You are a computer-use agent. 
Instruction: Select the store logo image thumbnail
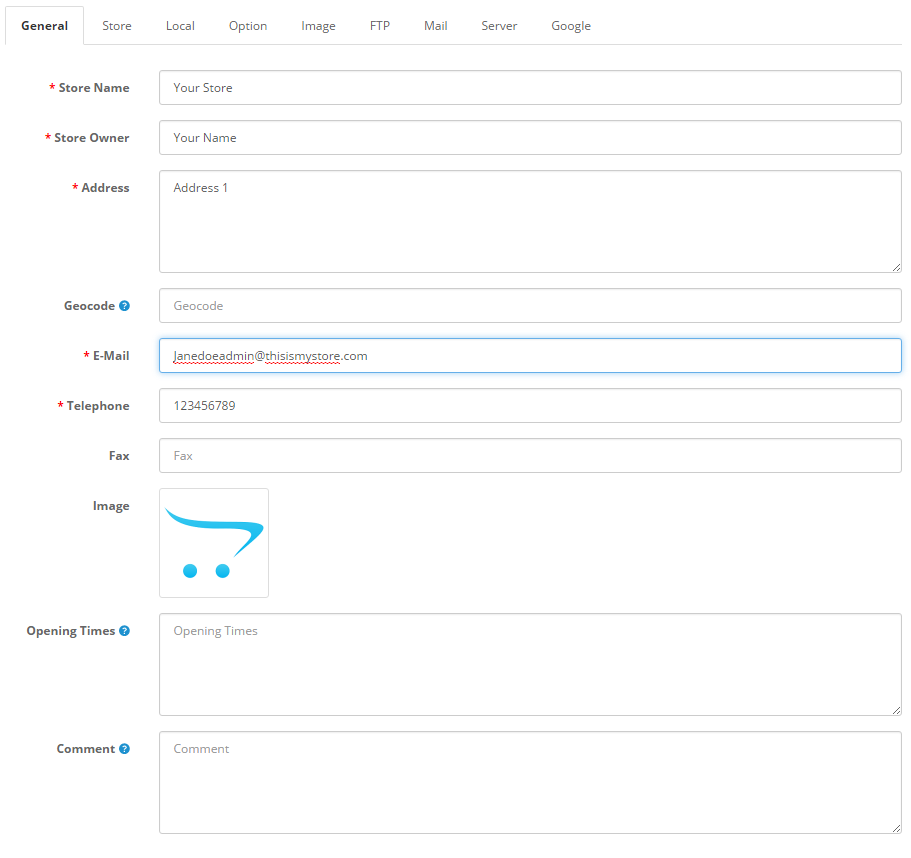point(214,543)
